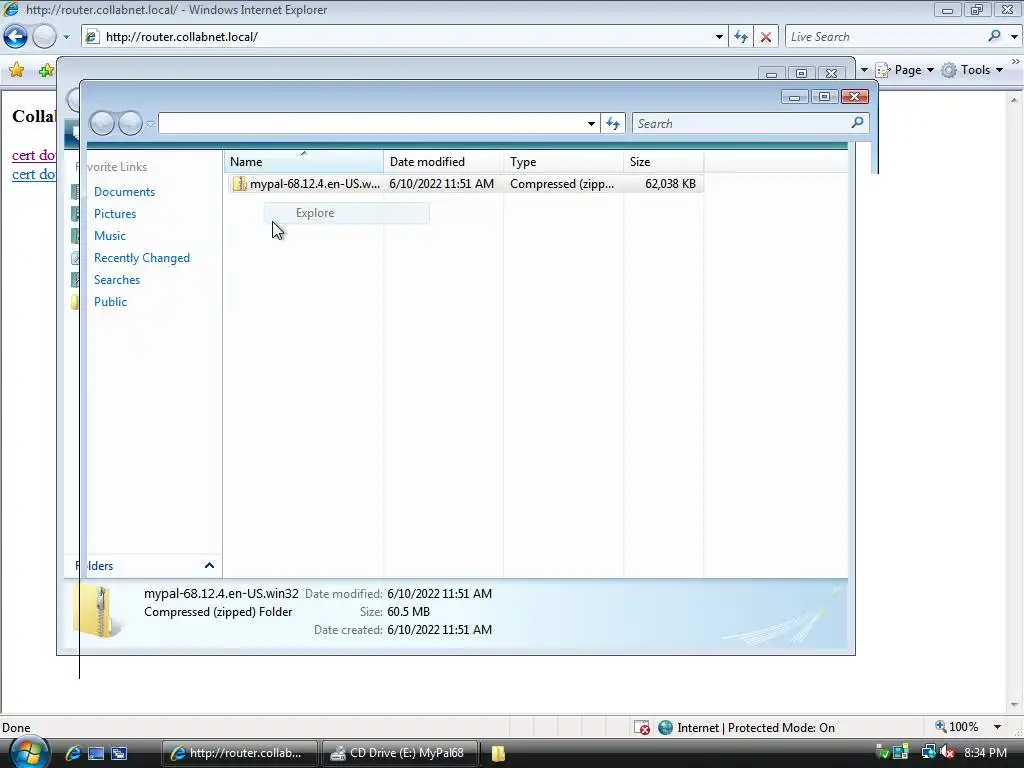Click the Internet Explorer back arrow button

(x=16, y=37)
